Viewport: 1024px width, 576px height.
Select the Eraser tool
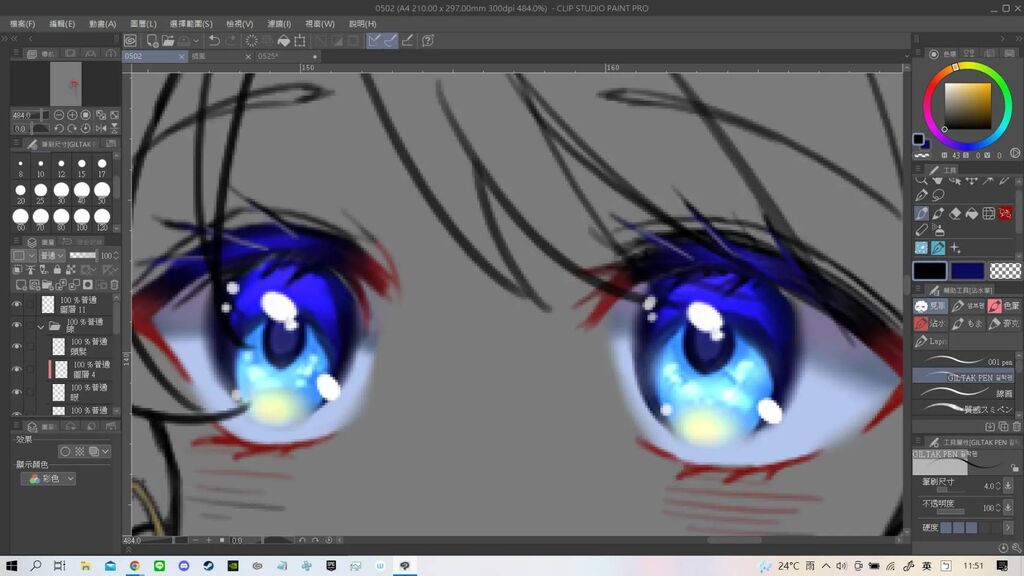coord(955,214)
